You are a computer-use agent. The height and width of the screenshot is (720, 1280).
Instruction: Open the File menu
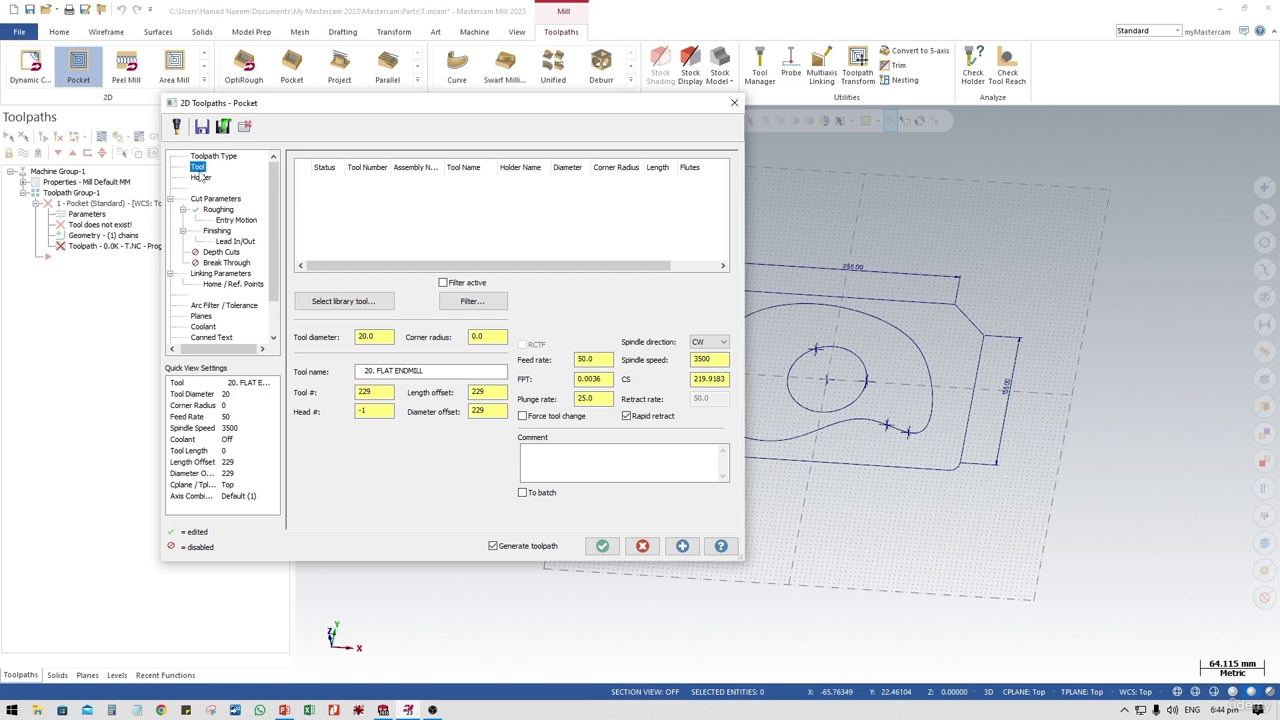pyautogui.click(x=19, y=32)
